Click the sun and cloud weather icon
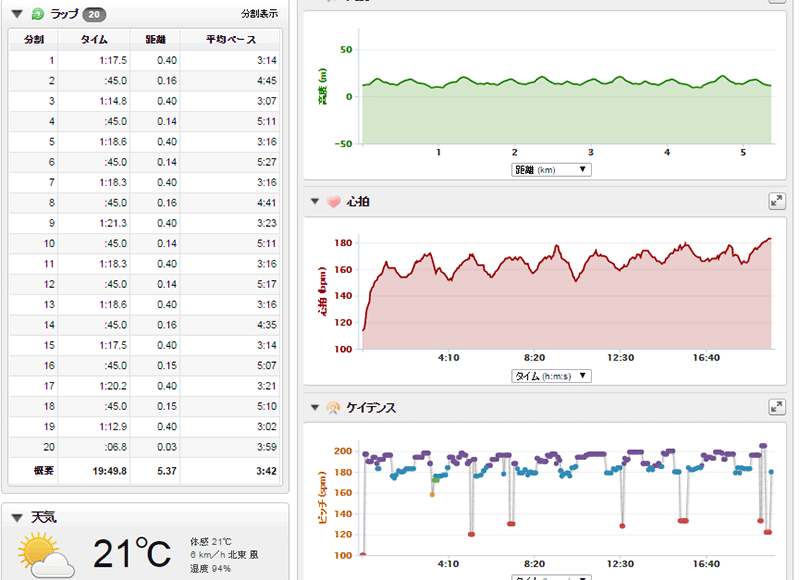The width and height of the screenshot is (800, 580). [45, 553]
